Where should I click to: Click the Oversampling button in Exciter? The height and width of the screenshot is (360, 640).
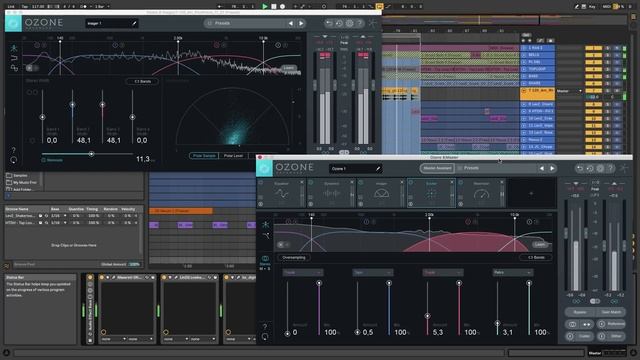pyautogui.click(x=294, y=258)
